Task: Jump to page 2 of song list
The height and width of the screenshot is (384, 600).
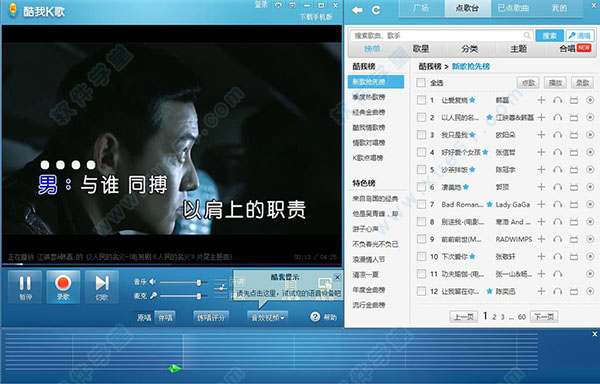Action: (494, 317)
